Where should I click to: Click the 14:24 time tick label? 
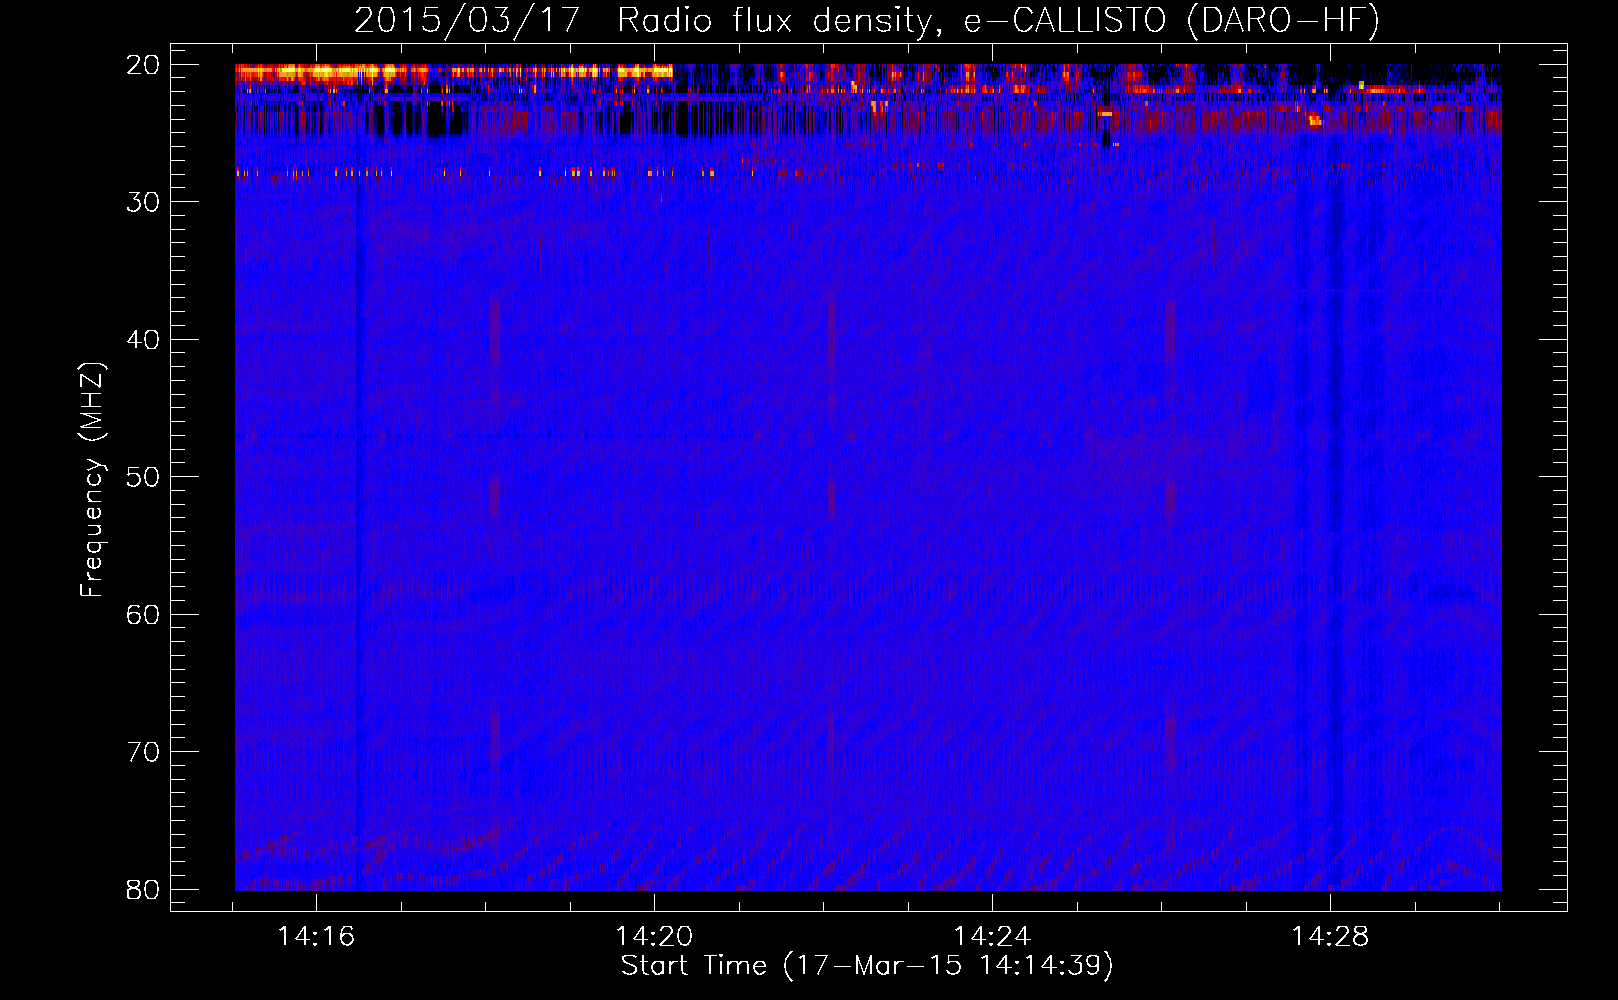pyautogui.click(x=992, y=937)
